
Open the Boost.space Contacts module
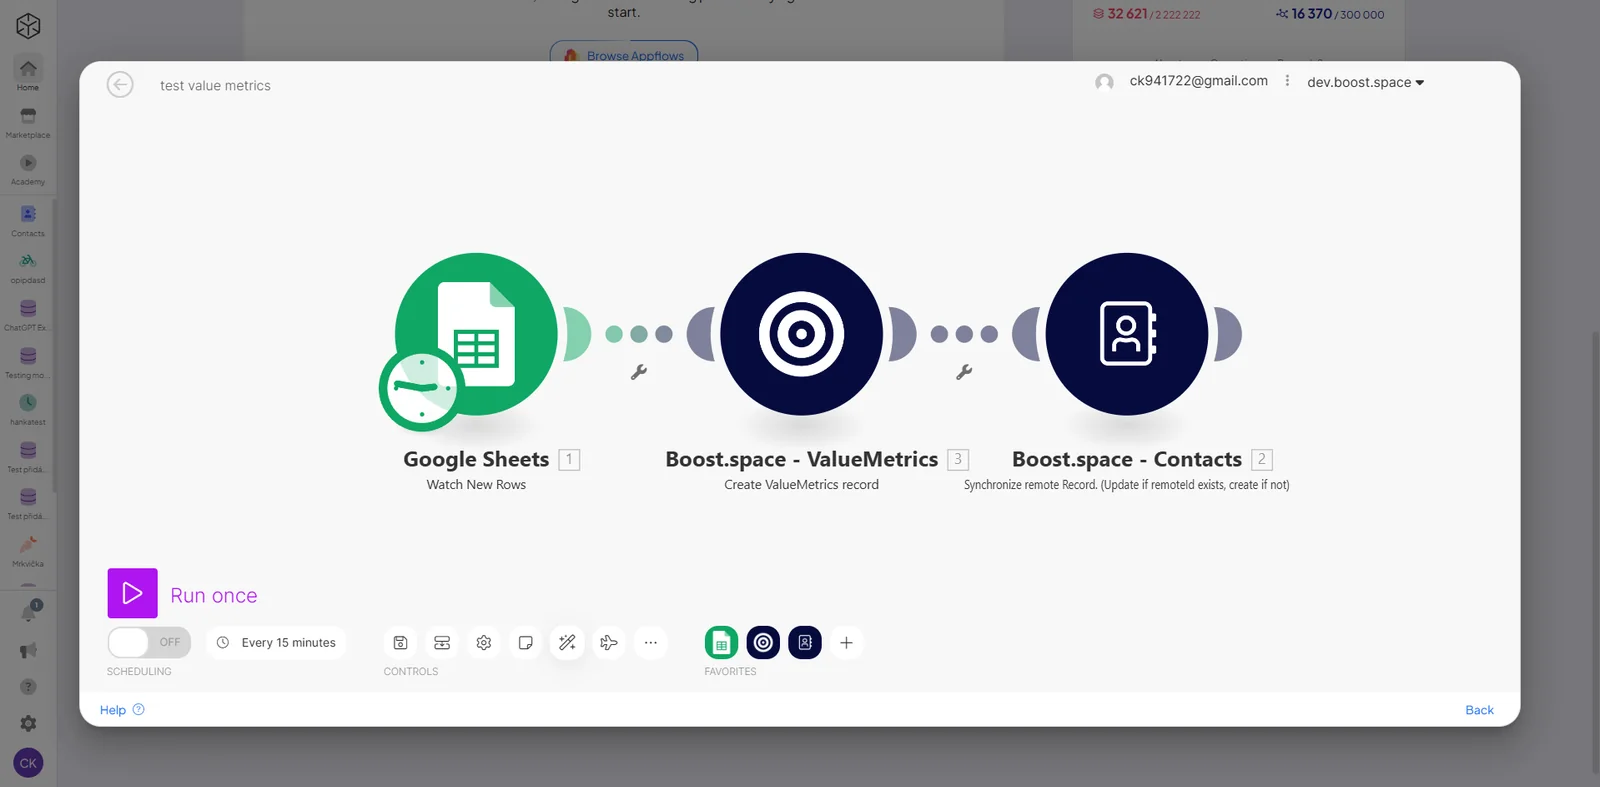pos(1127,334)
